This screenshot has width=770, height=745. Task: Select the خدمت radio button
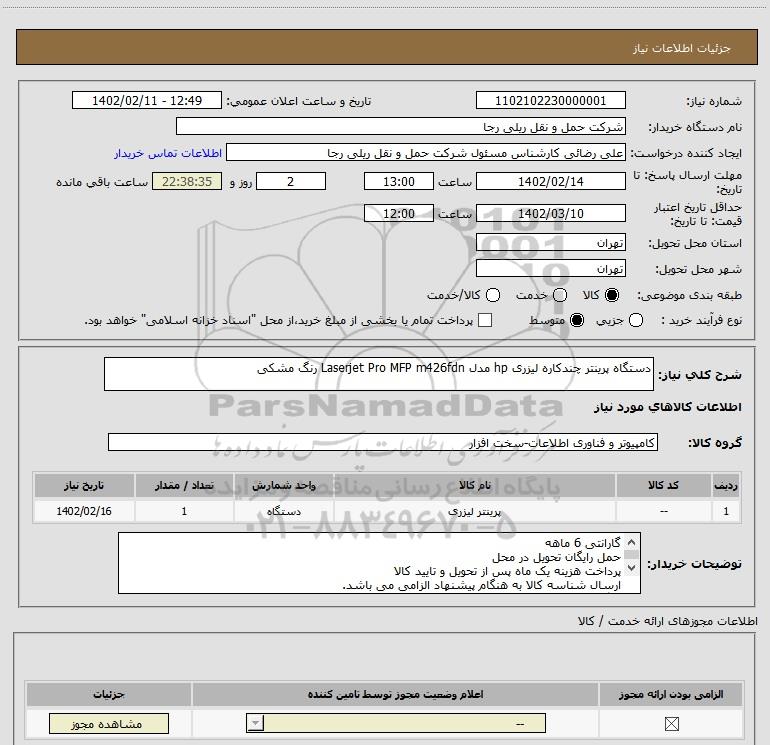[560, 295]
